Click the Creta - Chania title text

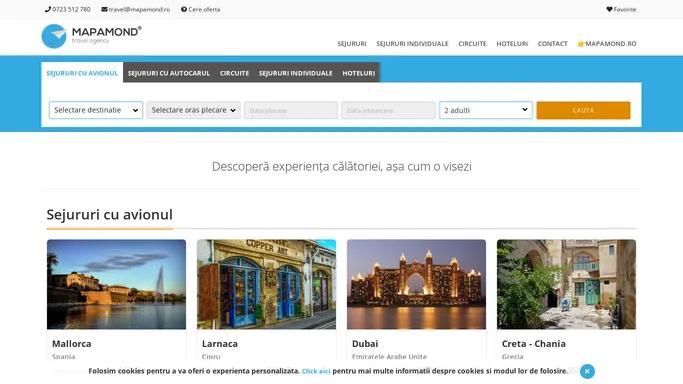[534, 344]
